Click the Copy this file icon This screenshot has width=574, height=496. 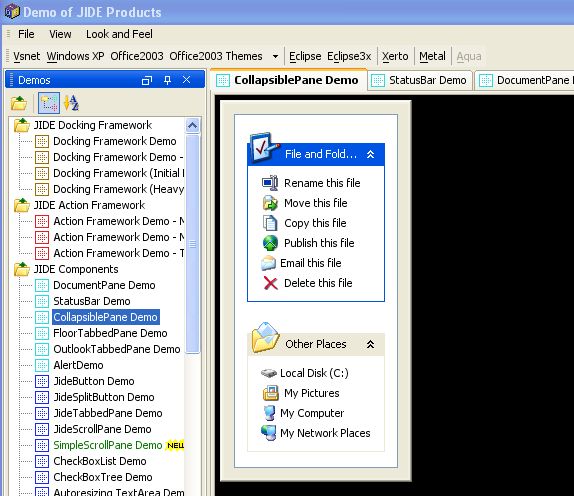click(x=270, y=223)
